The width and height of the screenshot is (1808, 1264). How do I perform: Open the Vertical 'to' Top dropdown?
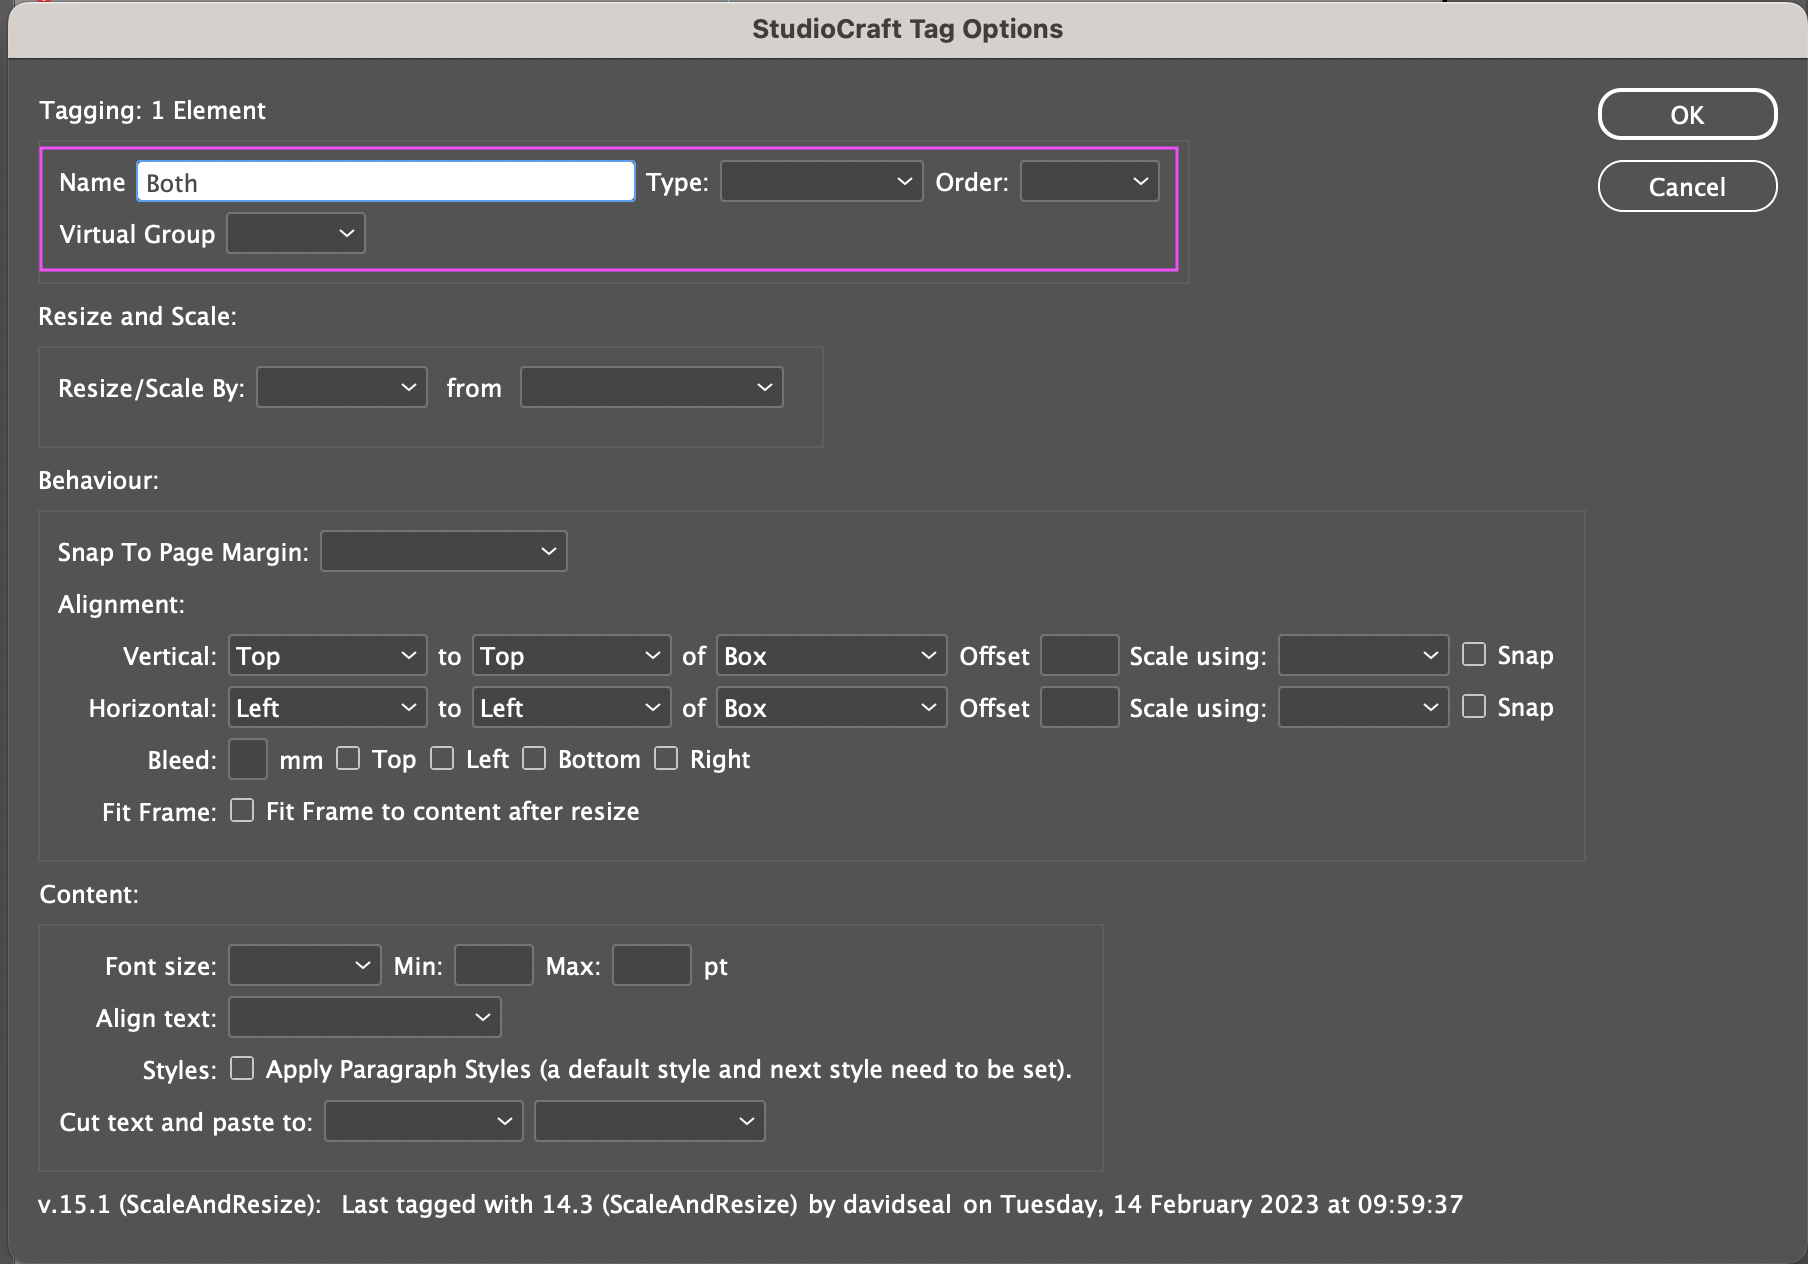coord(571,656)
